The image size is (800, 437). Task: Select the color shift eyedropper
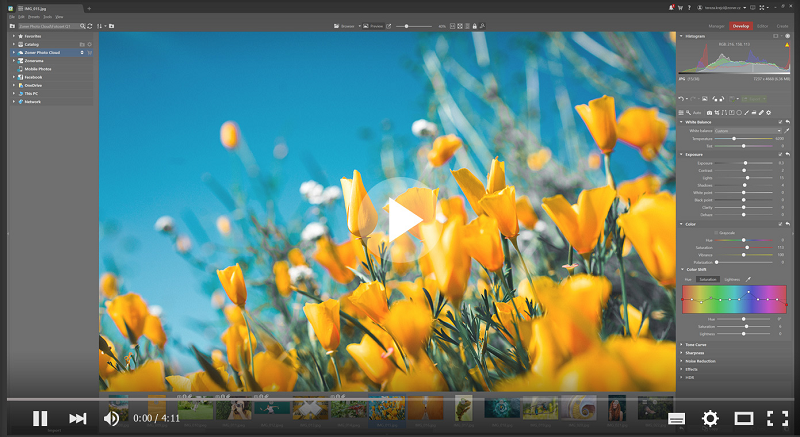(x=748, y=279)
